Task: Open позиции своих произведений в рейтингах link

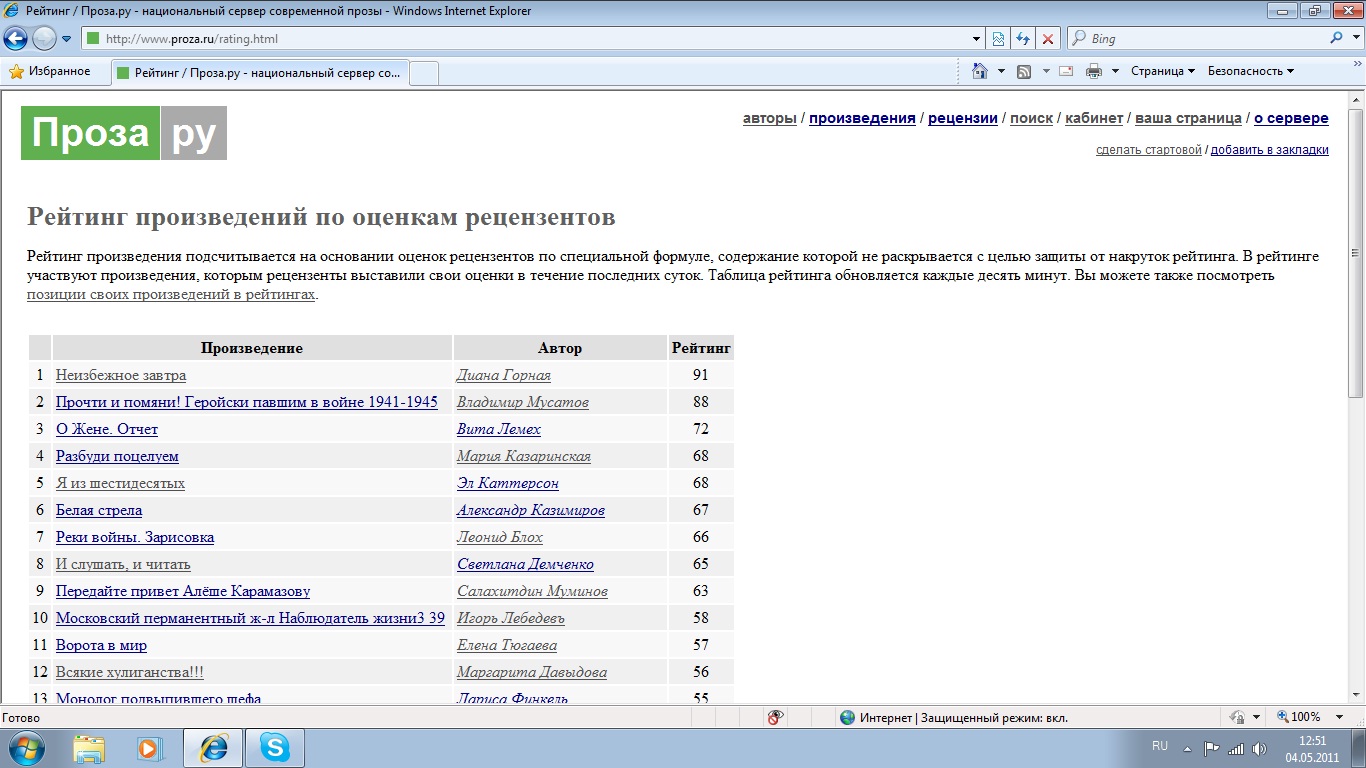Action: pos(171,295)
